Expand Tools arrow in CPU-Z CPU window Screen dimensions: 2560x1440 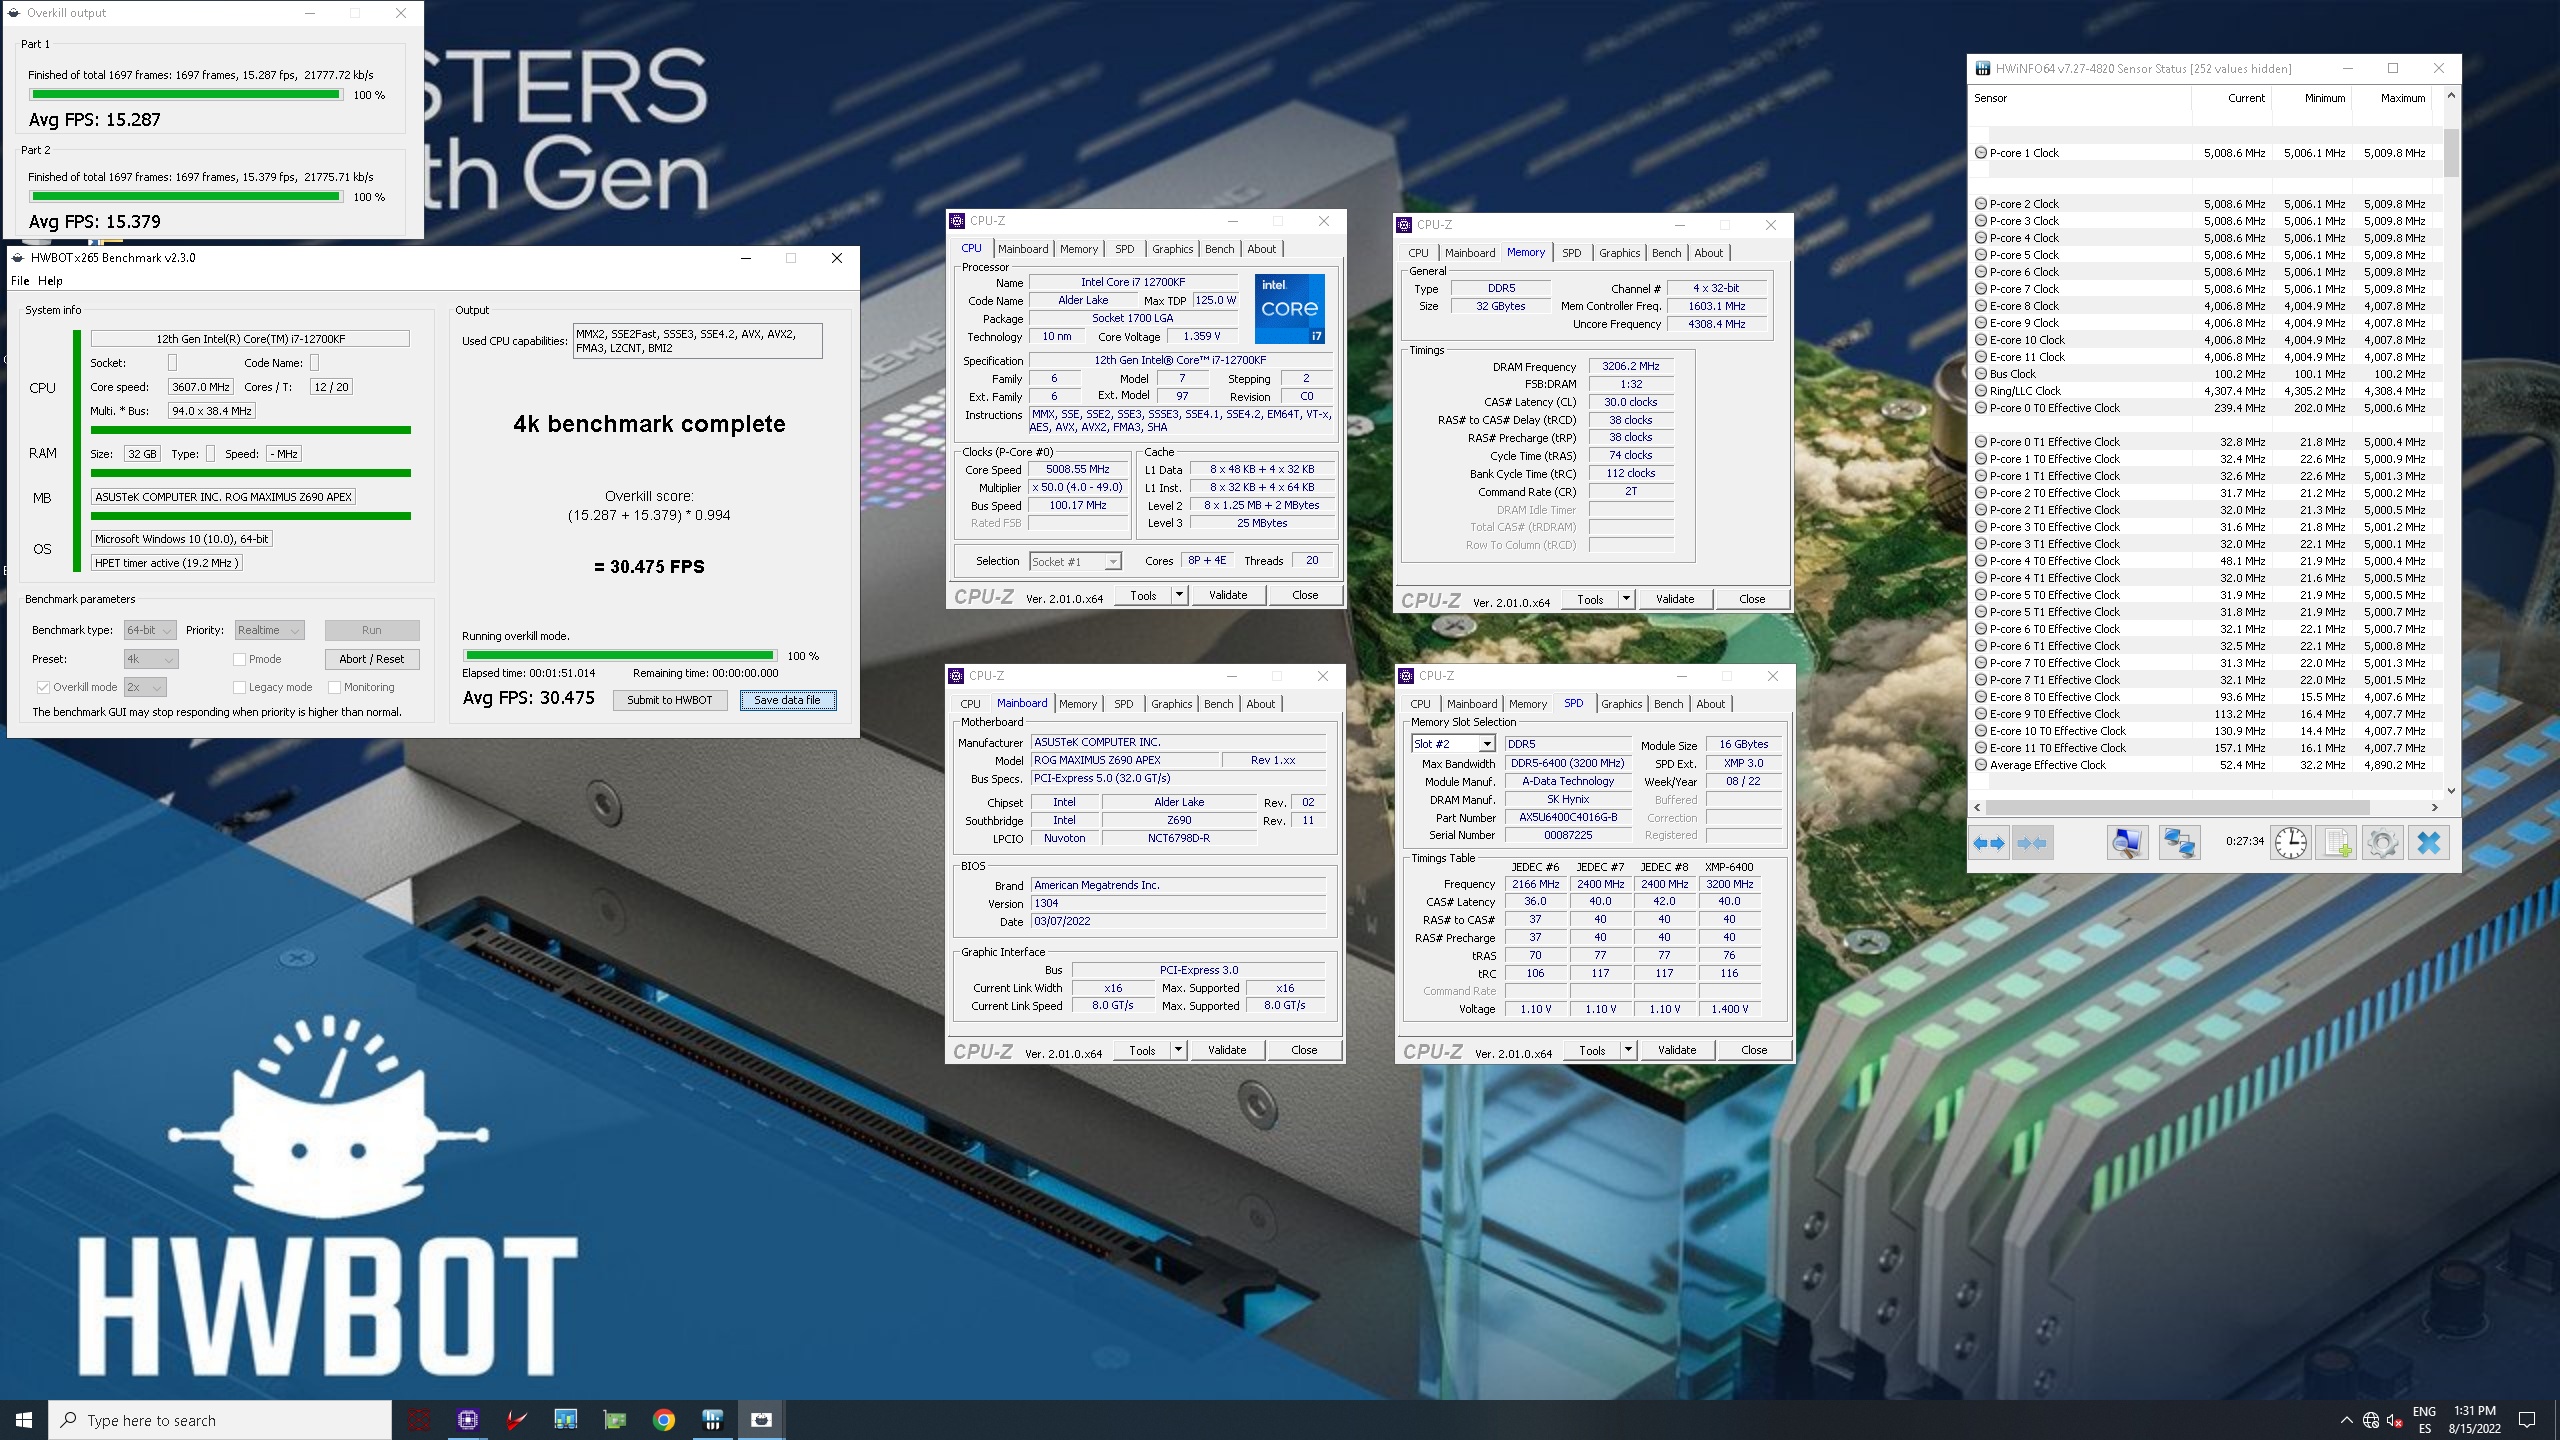[x=1179, y=595]
